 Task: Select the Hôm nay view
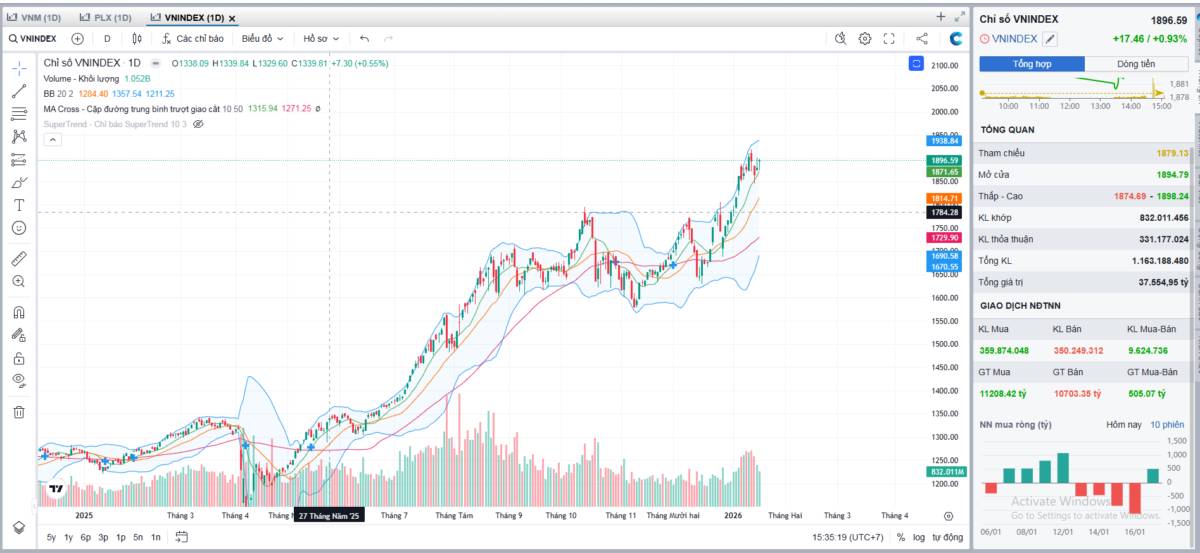[x=1123, y=424]
